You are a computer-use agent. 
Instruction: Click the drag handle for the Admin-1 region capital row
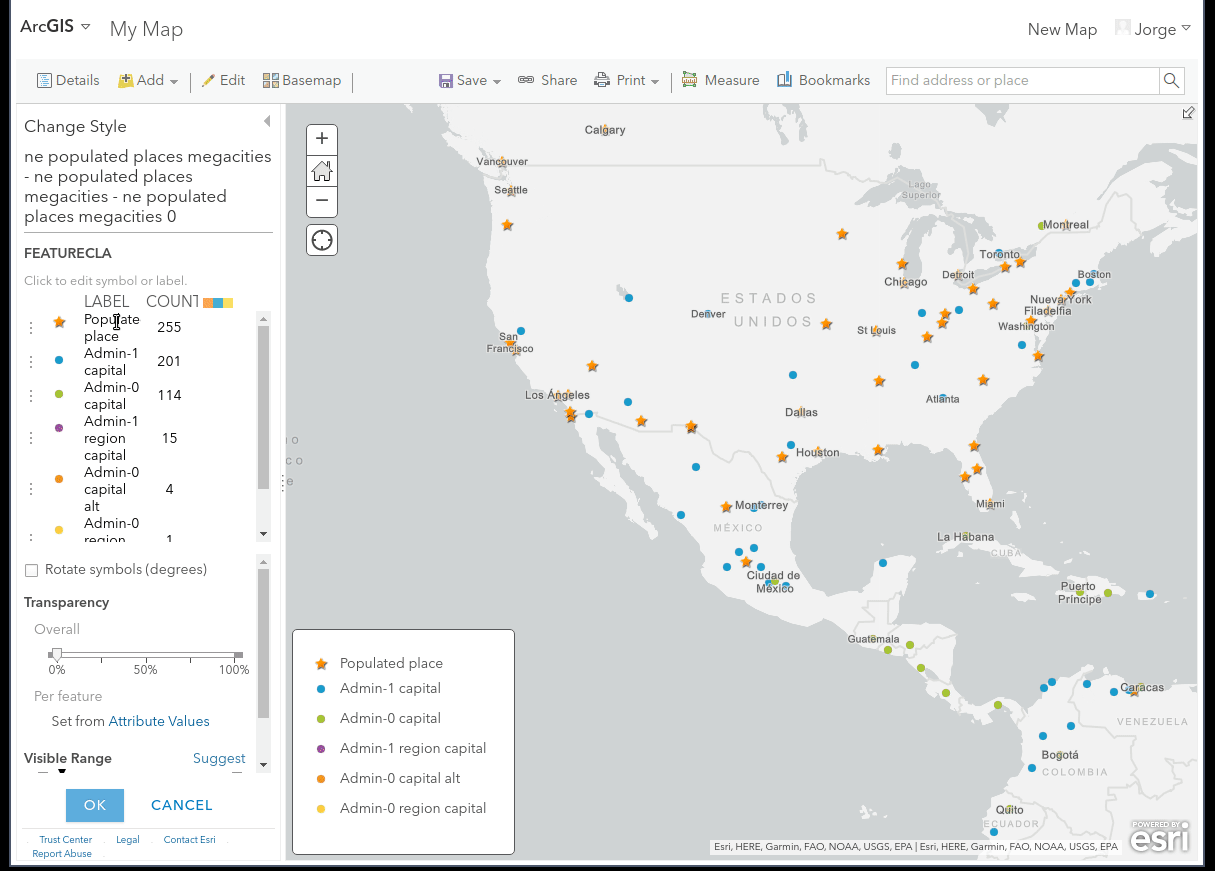click(x=31, y=438)
